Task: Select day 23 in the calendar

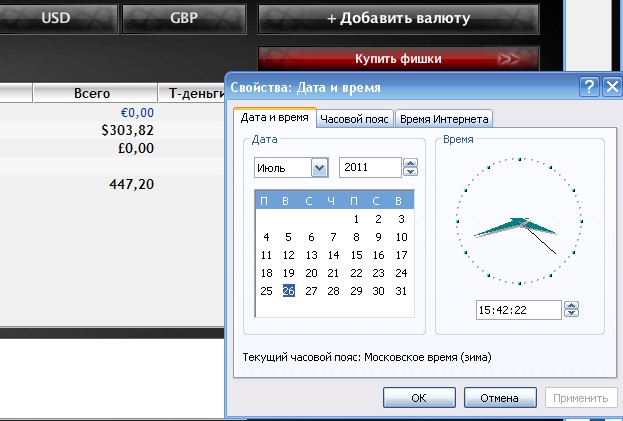Action: tap(378, 273)
